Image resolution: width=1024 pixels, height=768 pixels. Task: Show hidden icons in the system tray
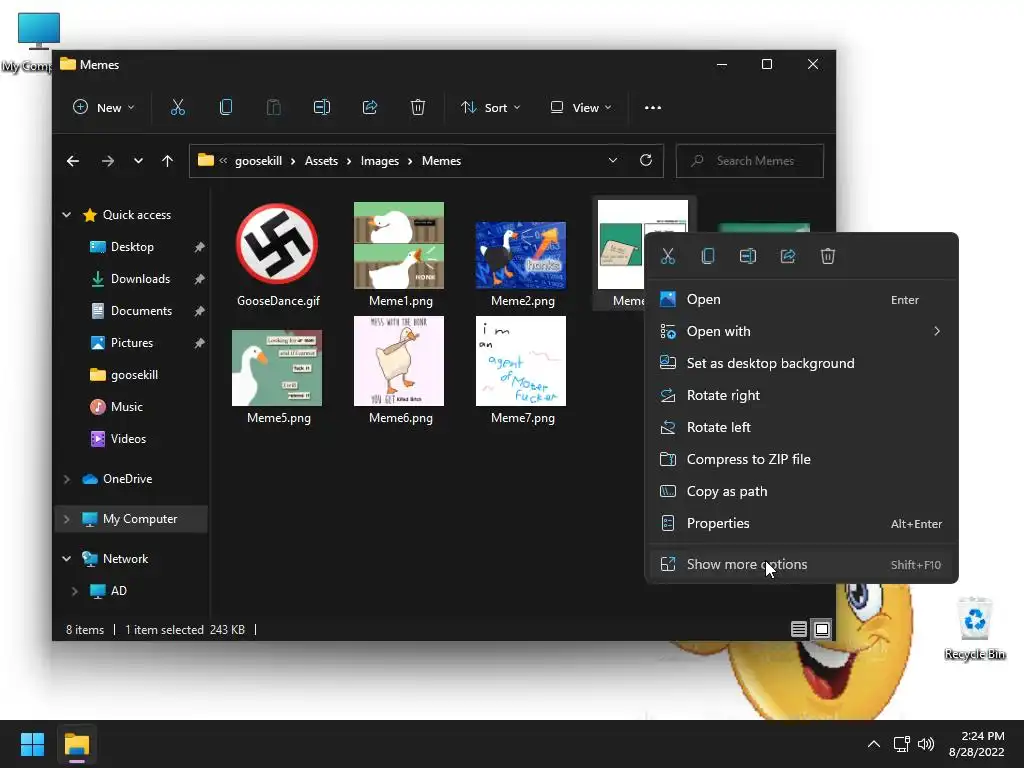(874, 744)
